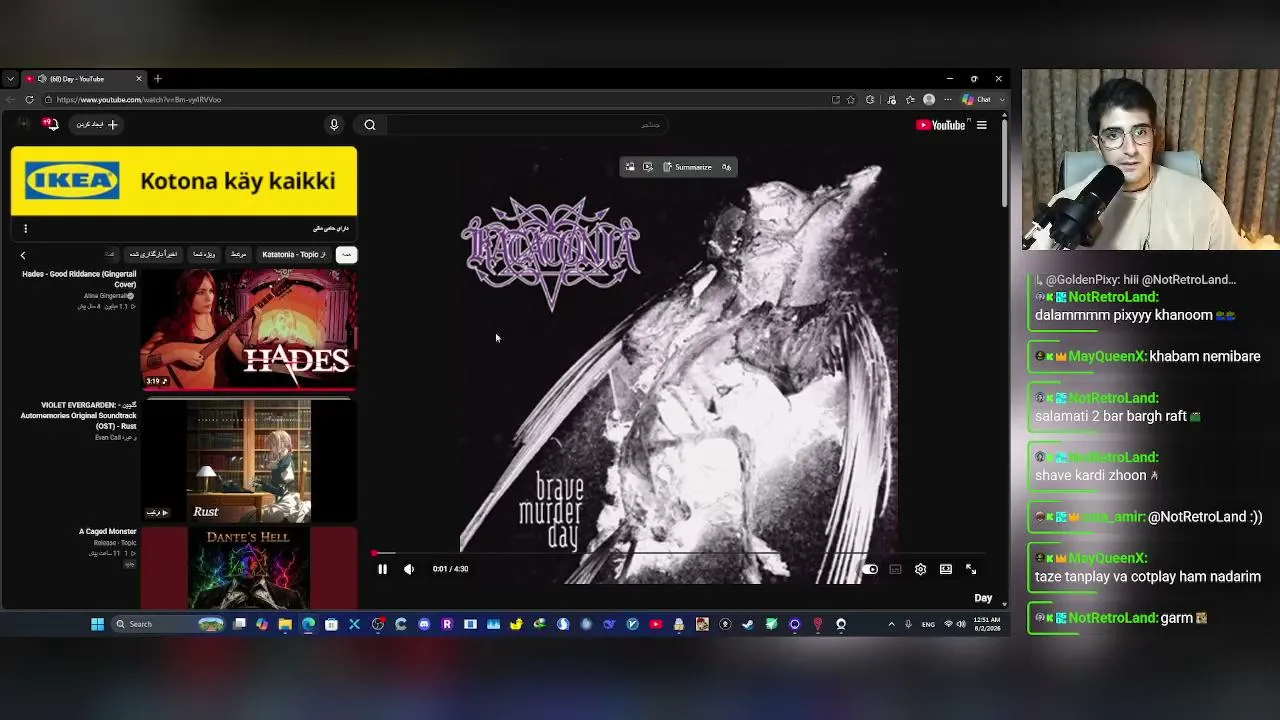The height and width of the screenshot is (720, 1280).
Task: Click ENG language indicator
Action: [928, 624]
